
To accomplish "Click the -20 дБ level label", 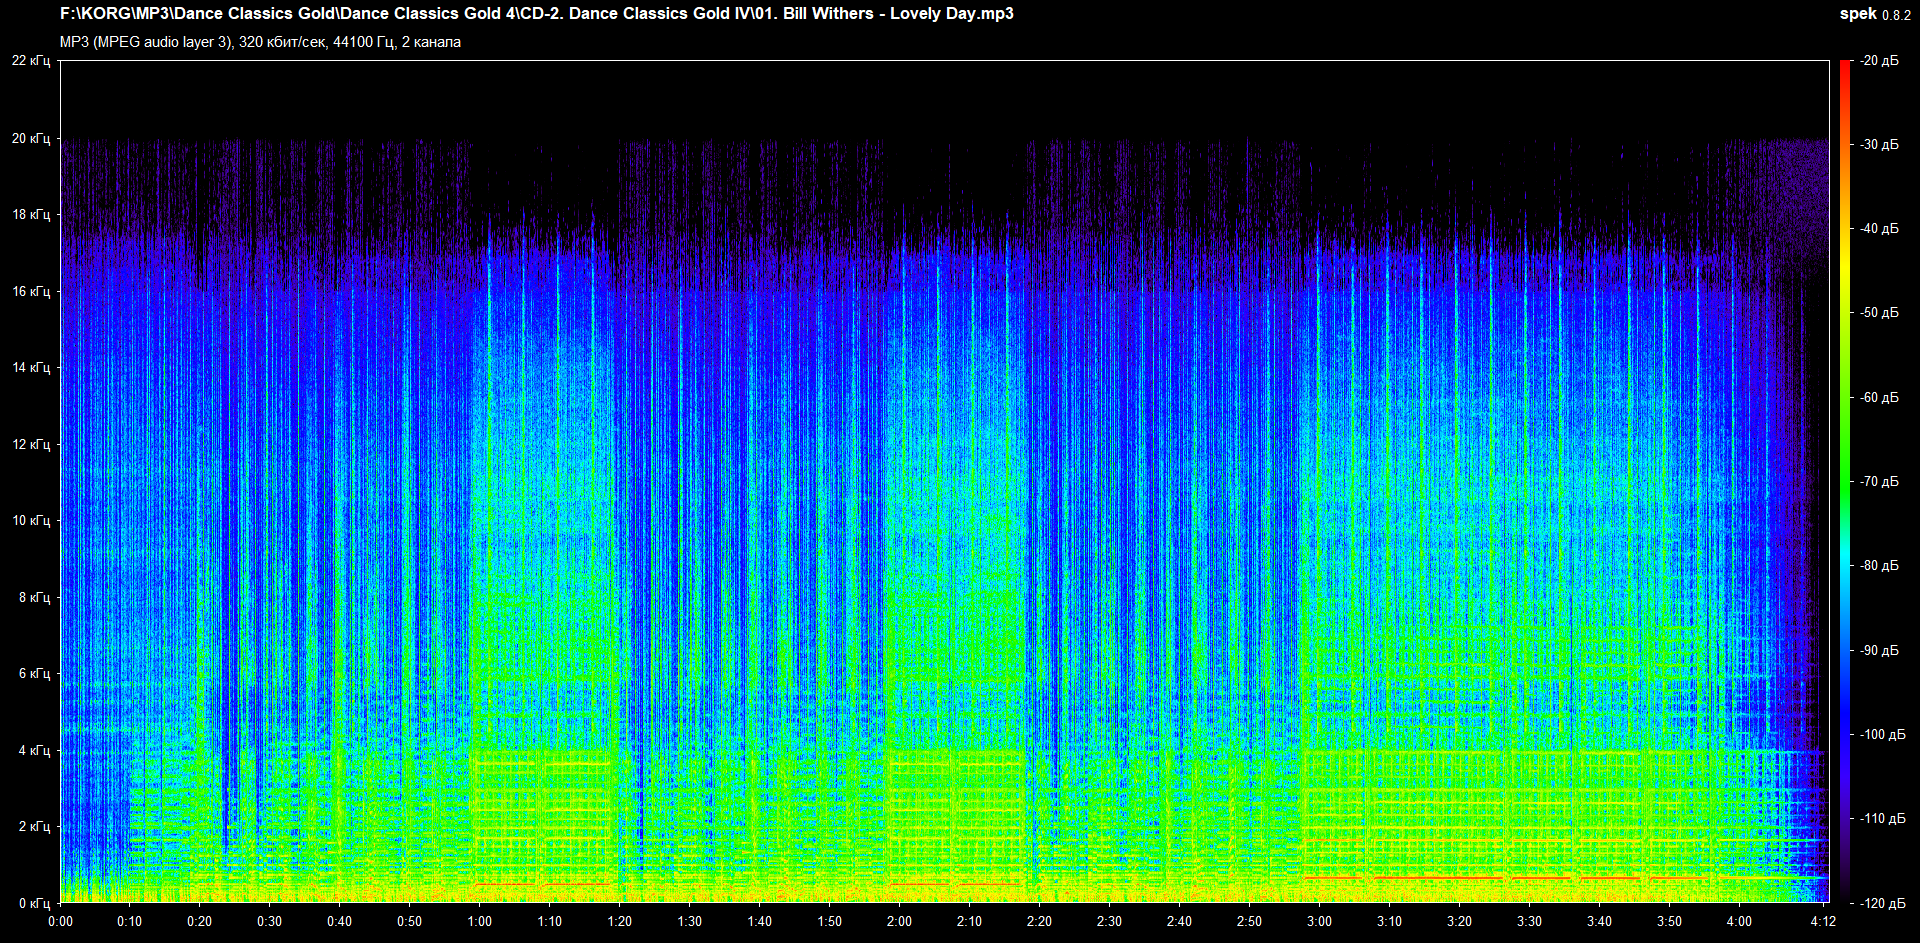I will pyautogui.click(x=1879, y=61).
